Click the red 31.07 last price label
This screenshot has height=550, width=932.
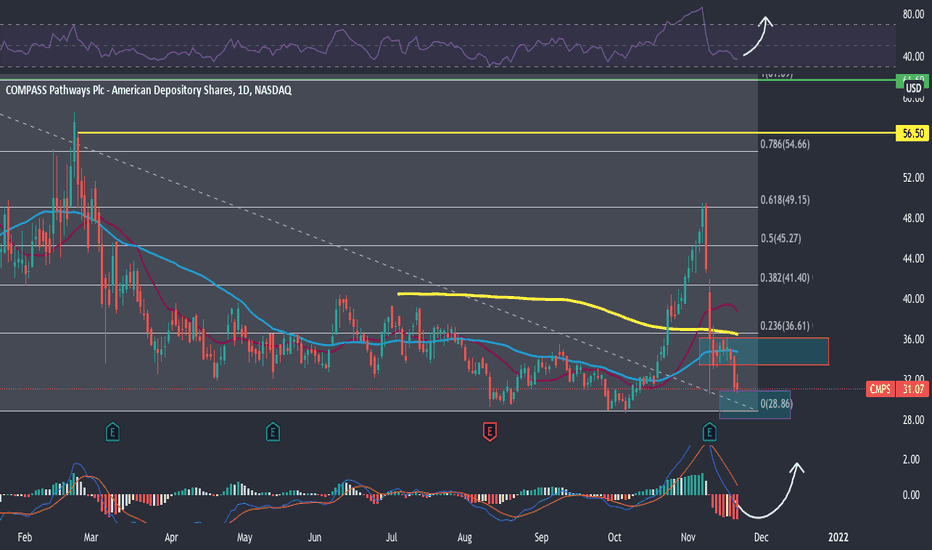click(x=913, y=389)
